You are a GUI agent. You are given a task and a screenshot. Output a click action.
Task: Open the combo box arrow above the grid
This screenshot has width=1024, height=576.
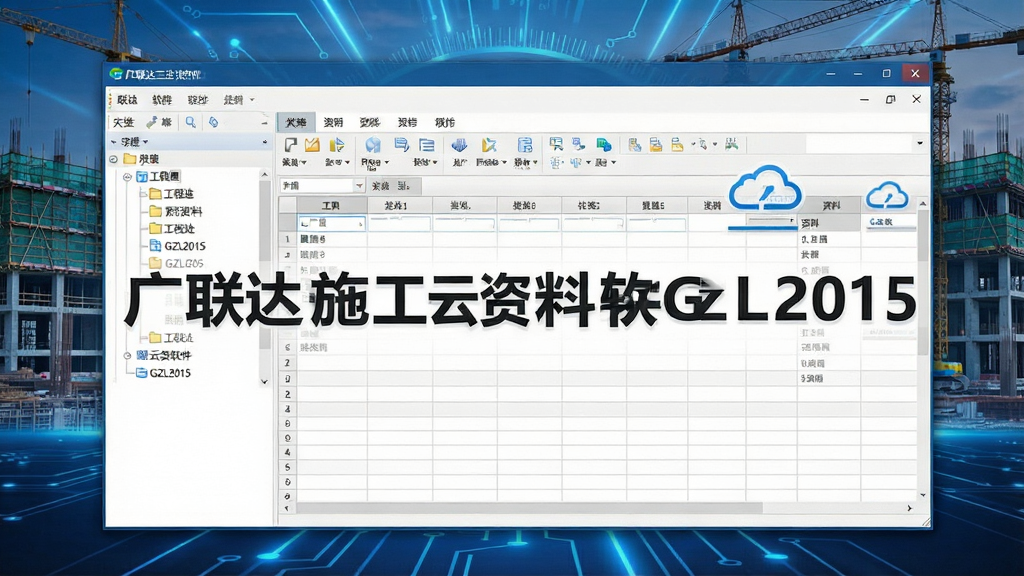pyautogui.click(x=359, y=186)
